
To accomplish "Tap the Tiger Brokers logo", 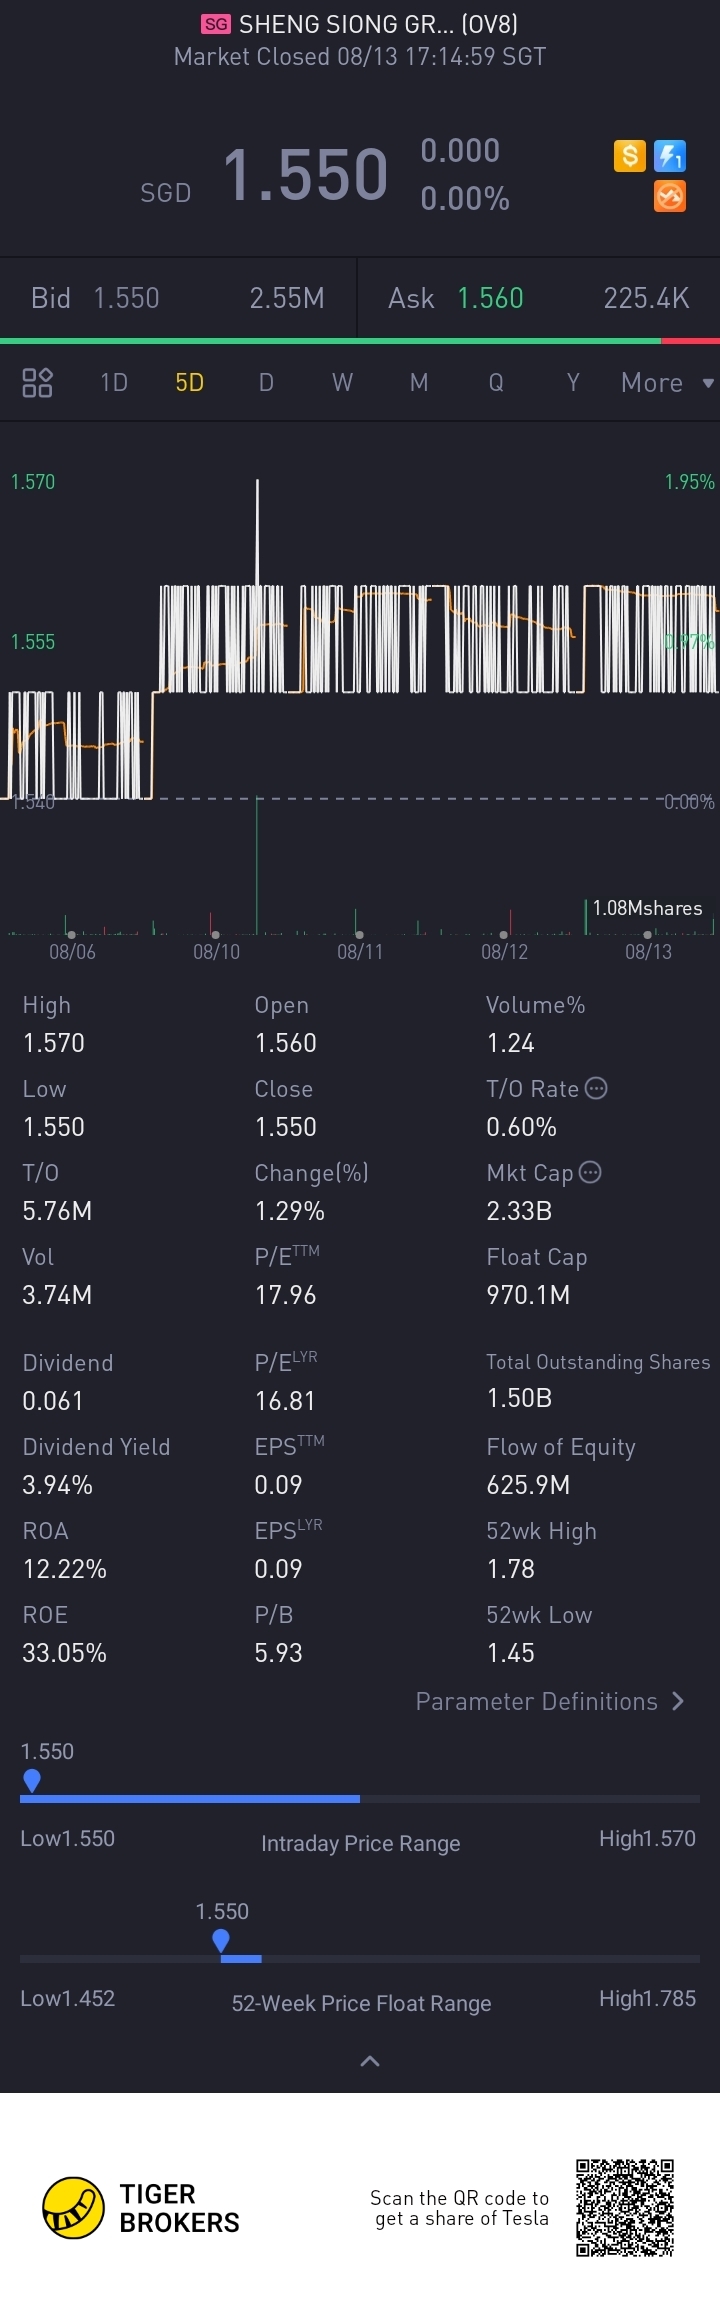I will point(73,2207).
